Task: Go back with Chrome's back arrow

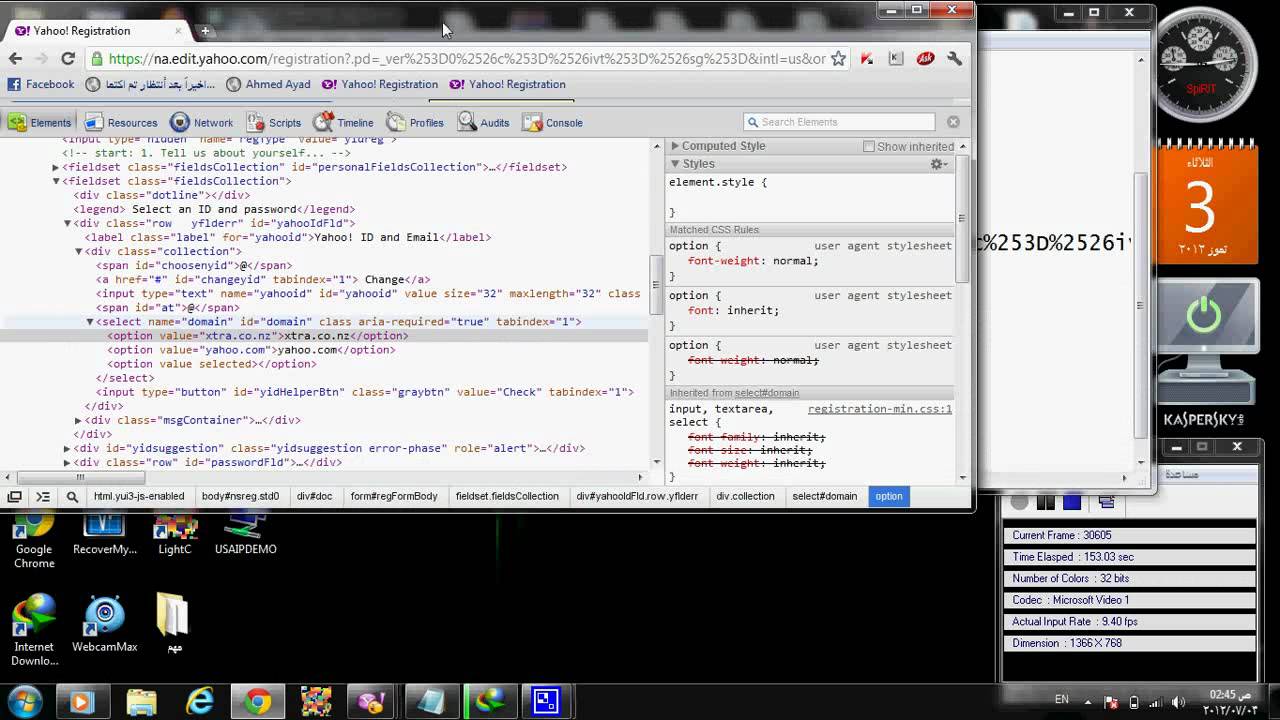Action: (x=16, y=59)
